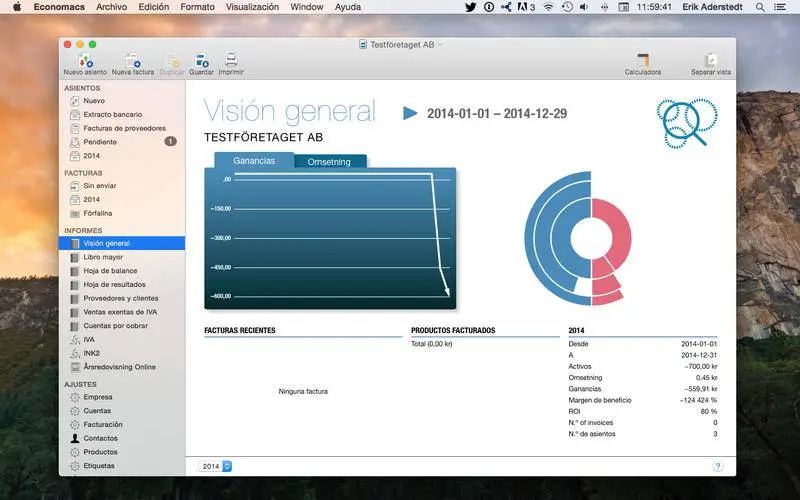Open Libro mayor report
The width and height of the screenshot is (800, 500).
[103, 257]
